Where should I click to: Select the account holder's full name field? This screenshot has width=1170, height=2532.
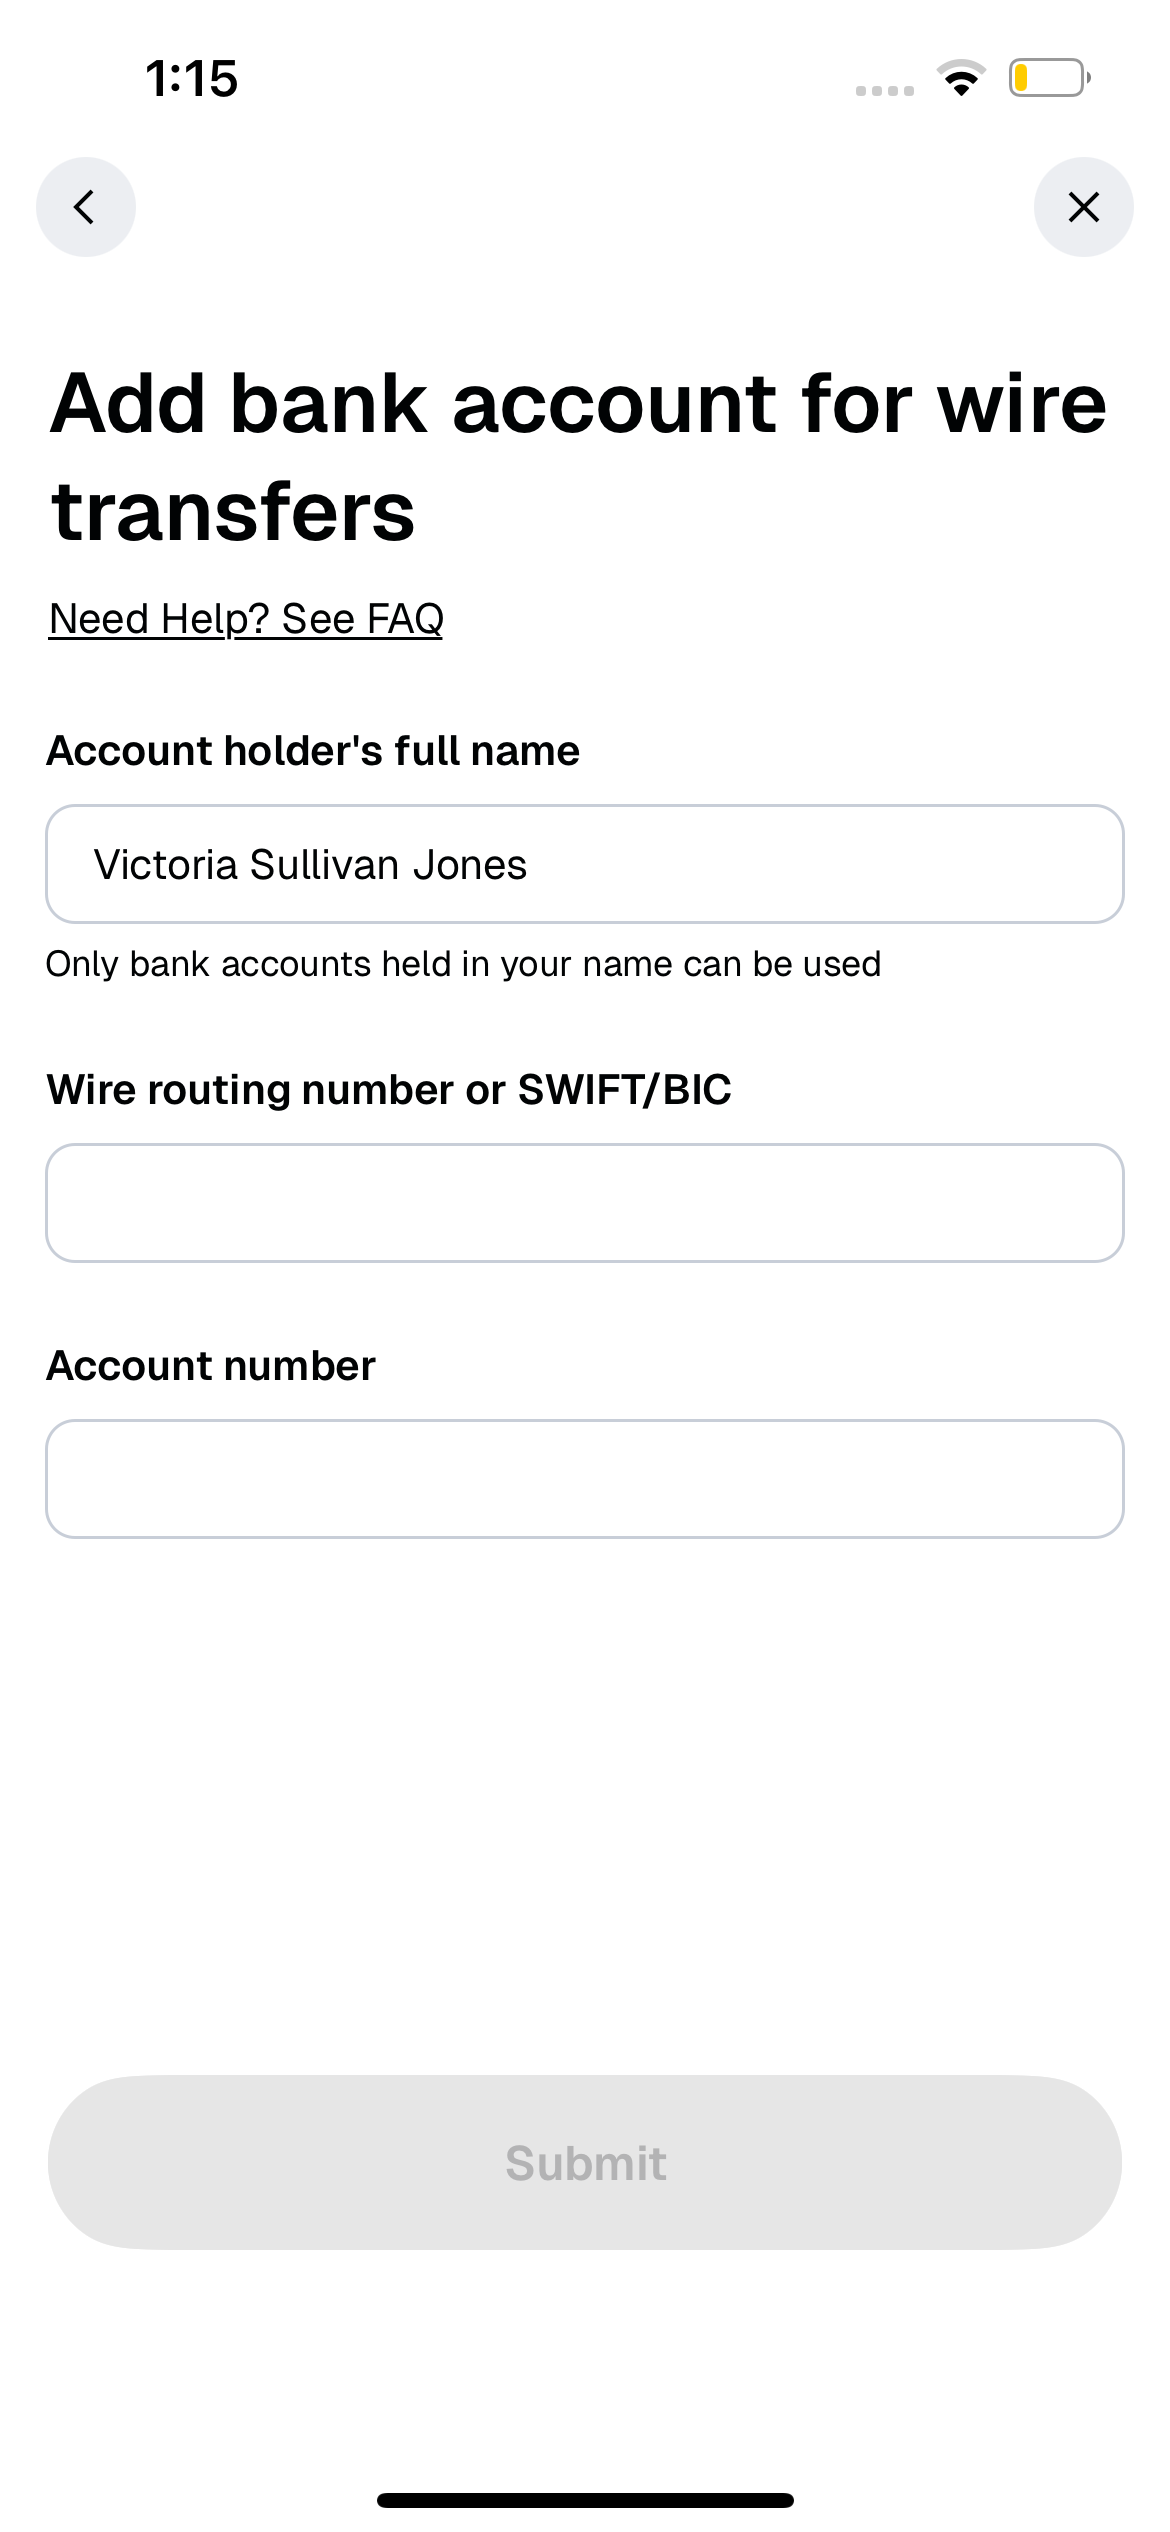point(585,864)
